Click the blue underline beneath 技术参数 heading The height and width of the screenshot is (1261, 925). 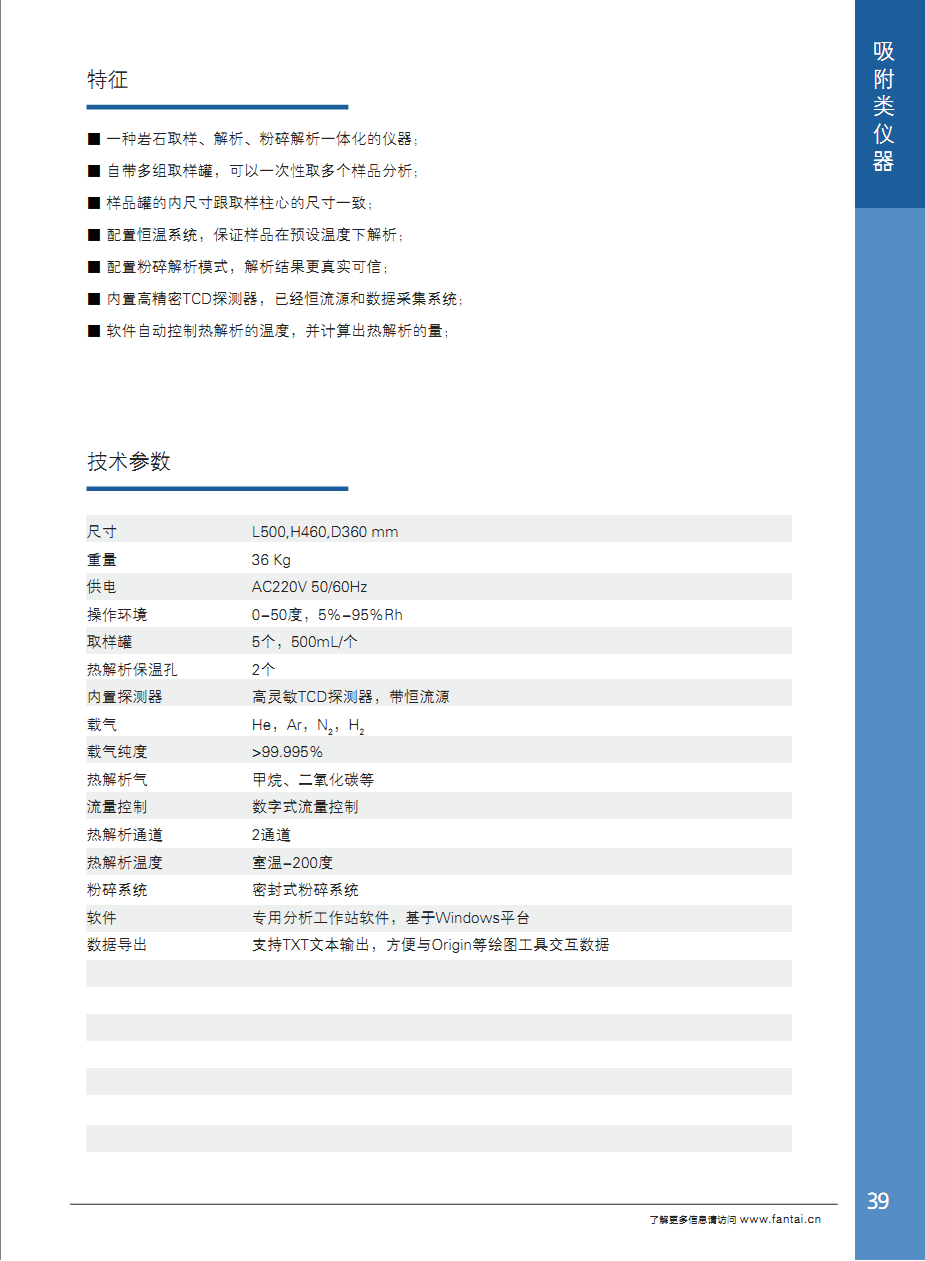click(x=217, y=489)
